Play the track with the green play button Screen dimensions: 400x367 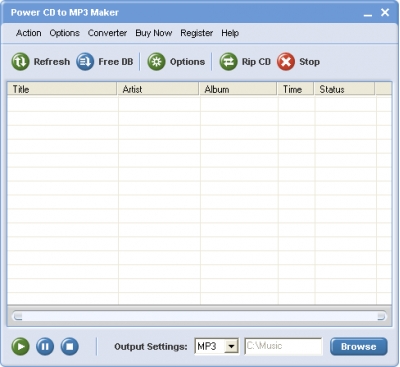(21, 346)
